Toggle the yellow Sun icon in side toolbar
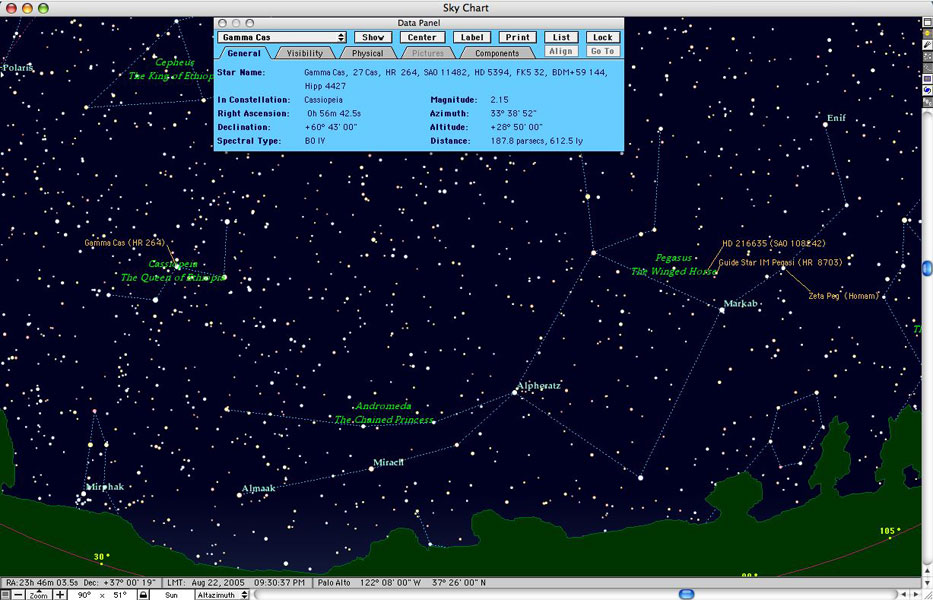The image size is (933, 600). click(x=928, y=33)
